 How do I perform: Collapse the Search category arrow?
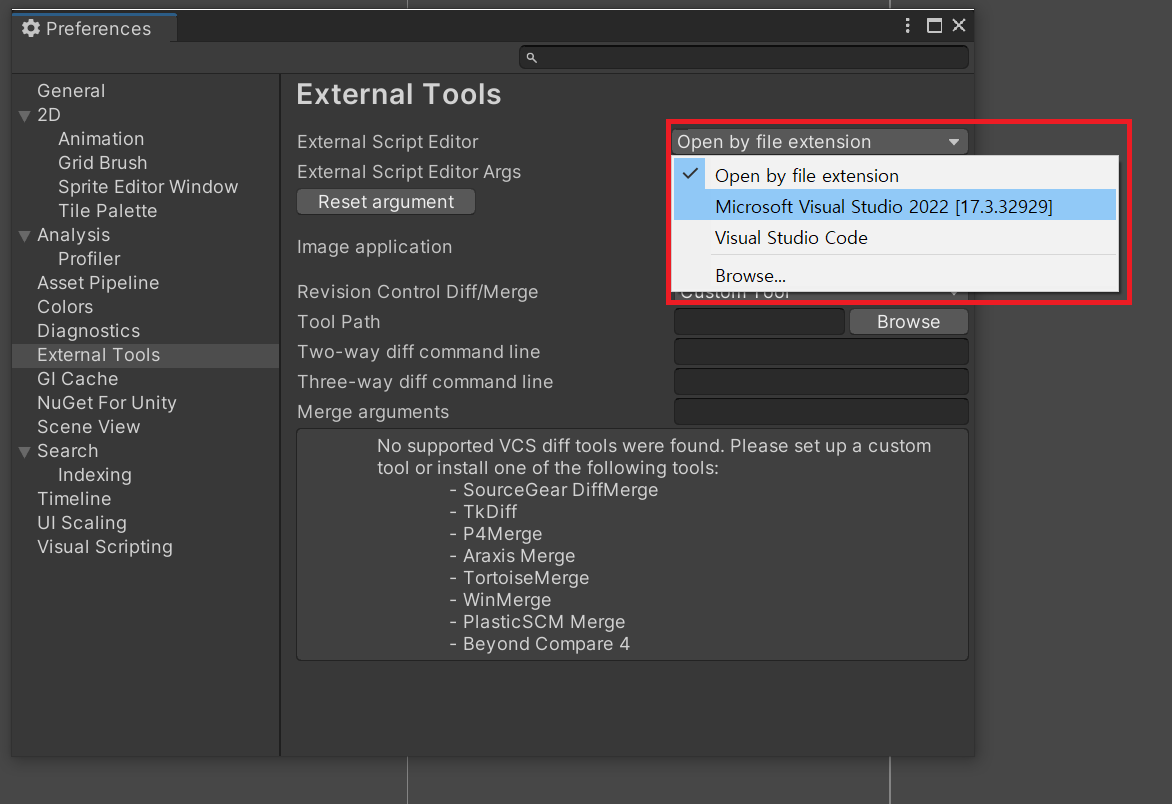[25, 452]
